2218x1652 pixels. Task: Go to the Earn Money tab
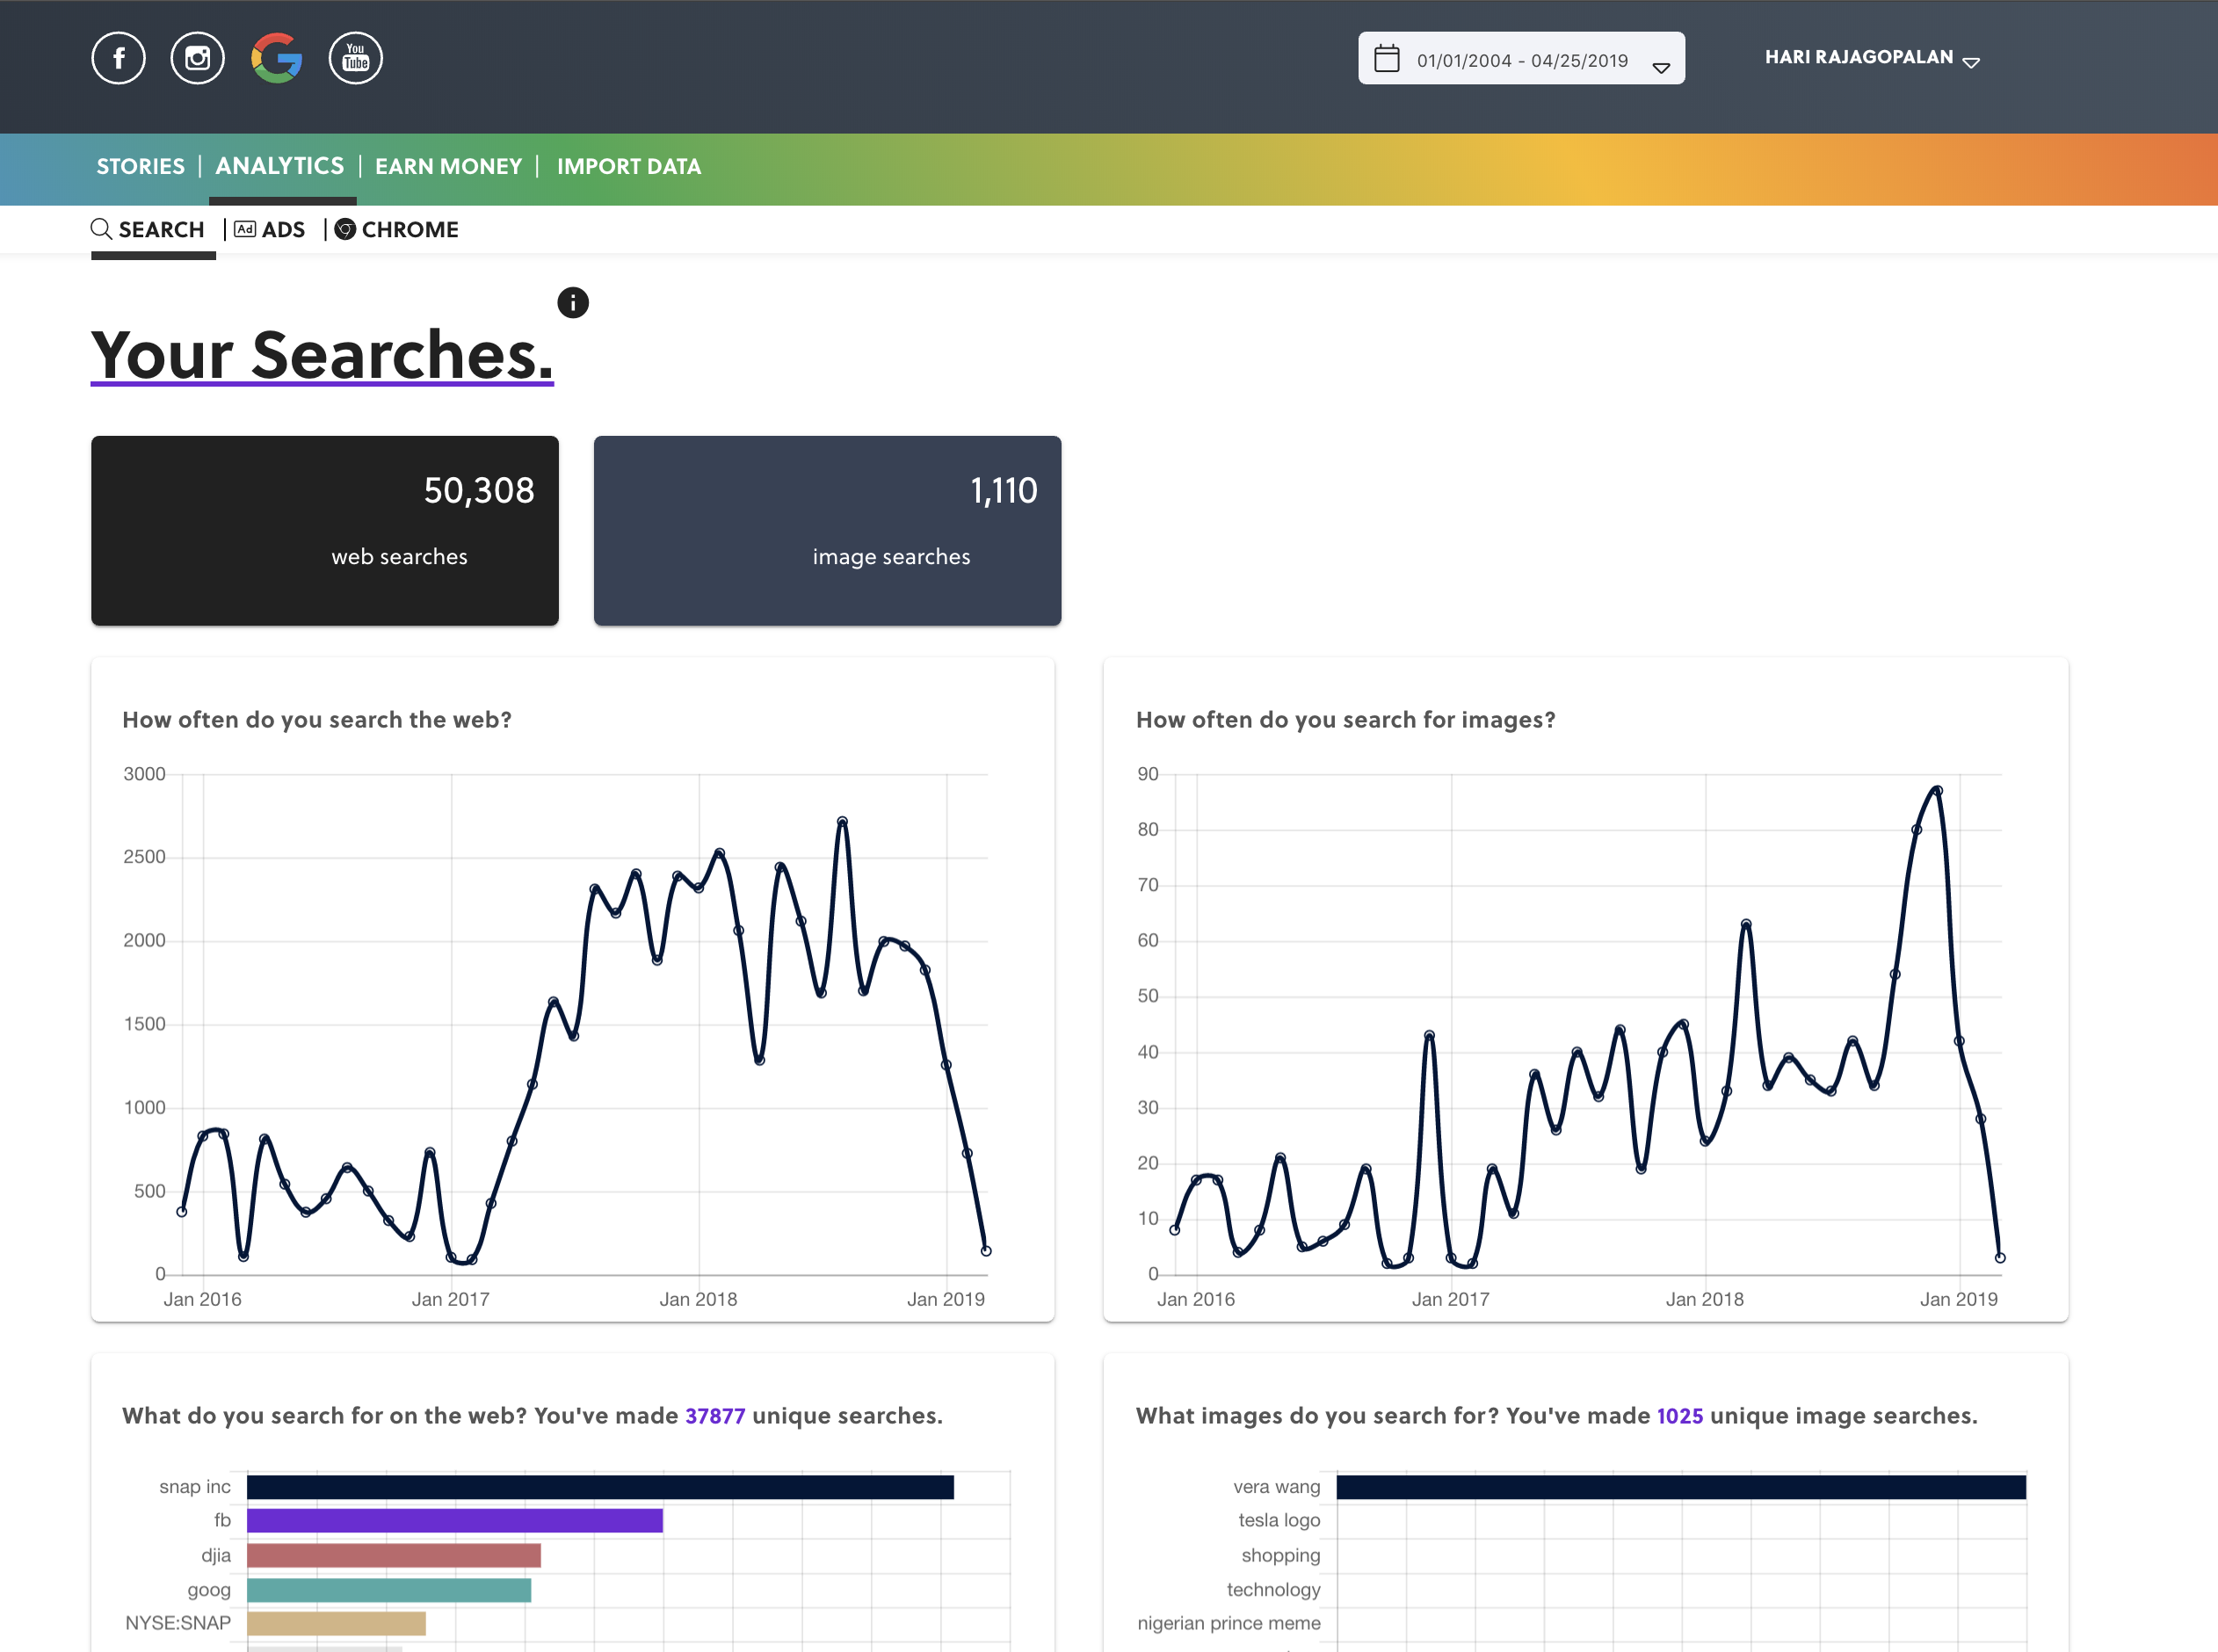click(448, 166)
